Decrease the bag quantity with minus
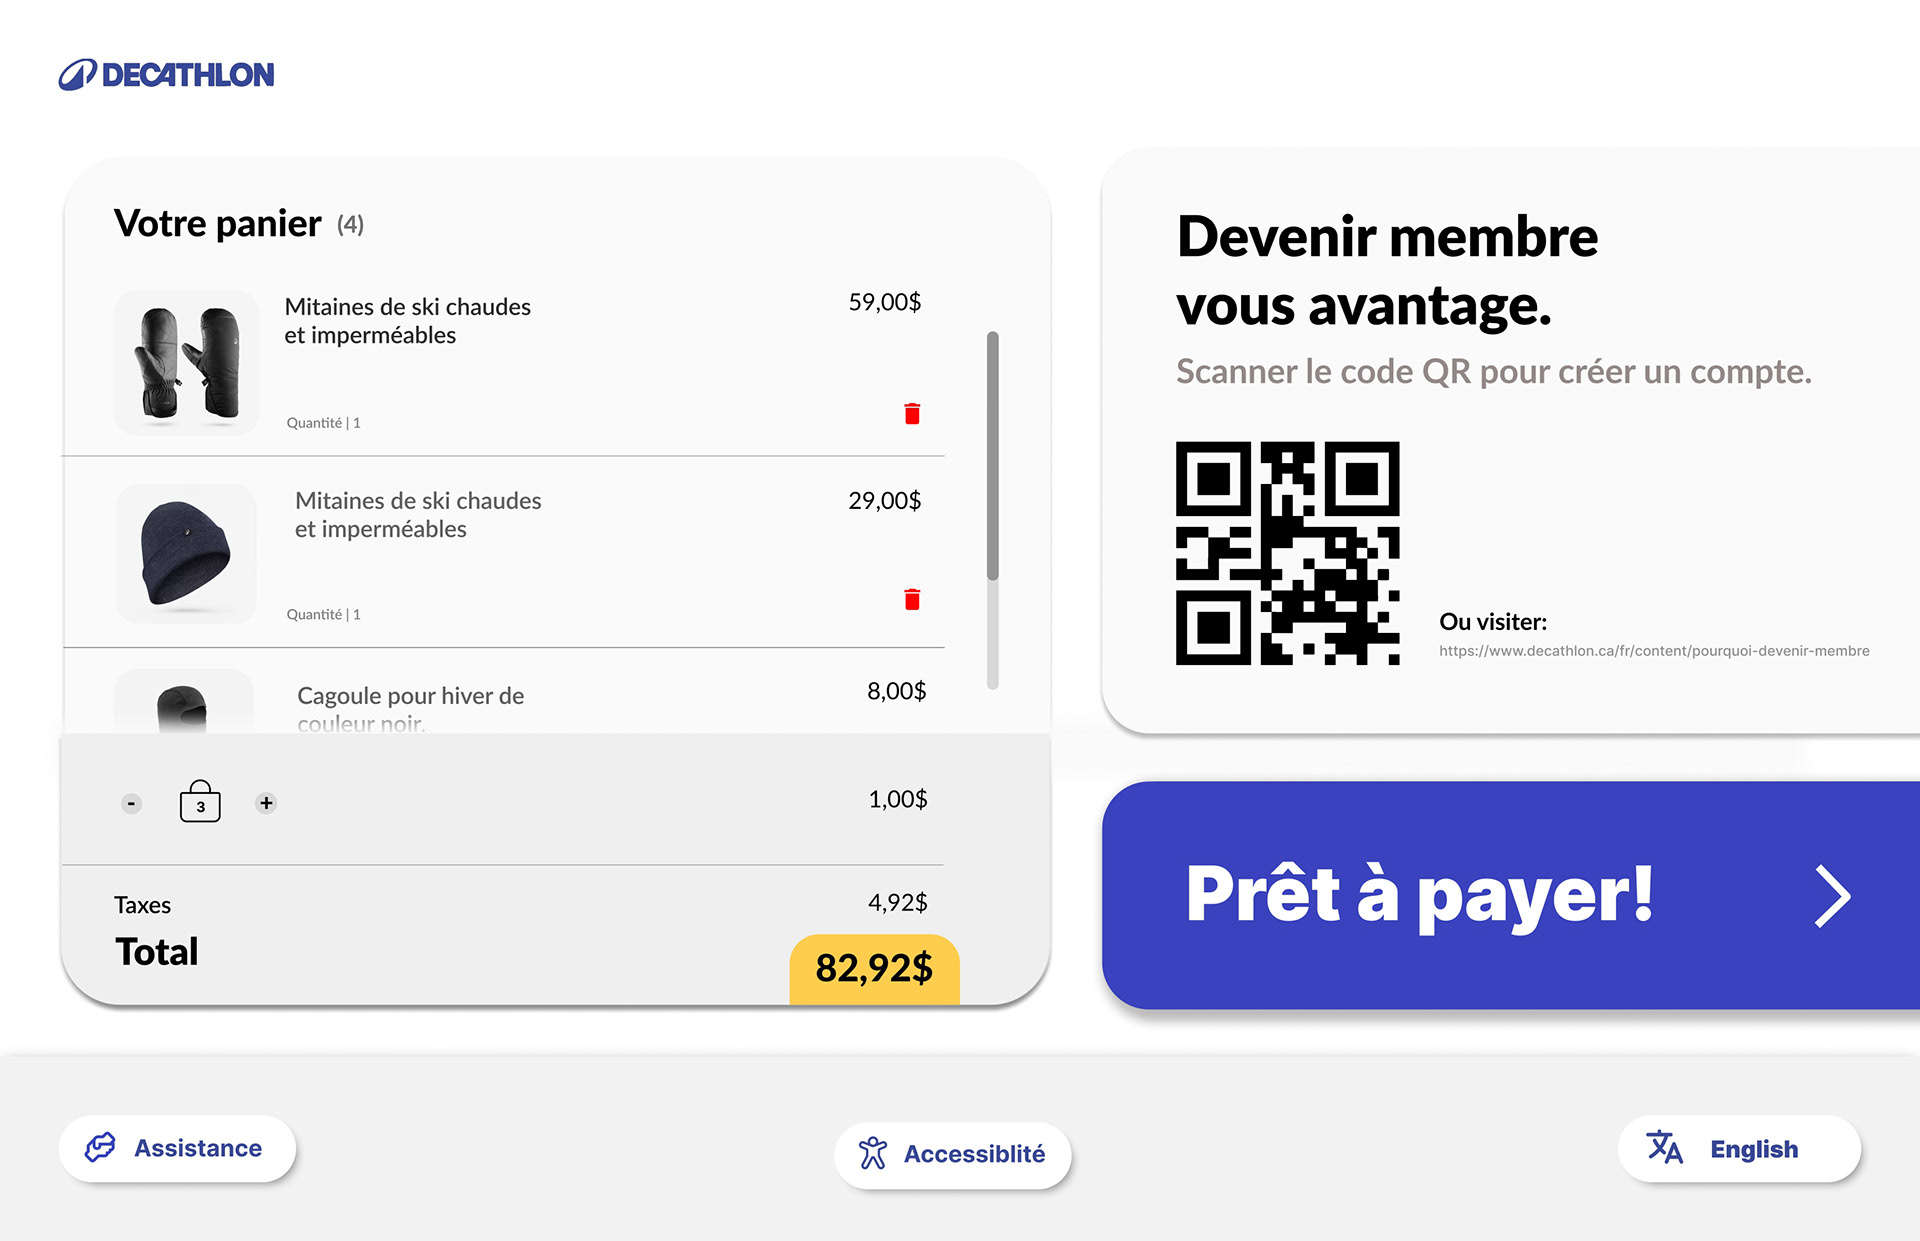1920x1241 pixels. [131, 804]
